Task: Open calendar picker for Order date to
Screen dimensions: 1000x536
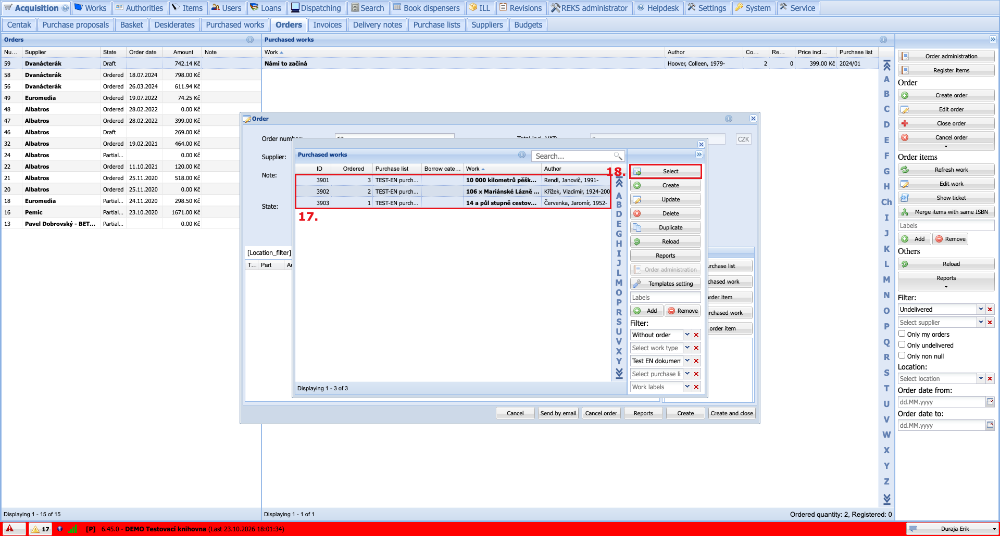Action: (990, 425)
